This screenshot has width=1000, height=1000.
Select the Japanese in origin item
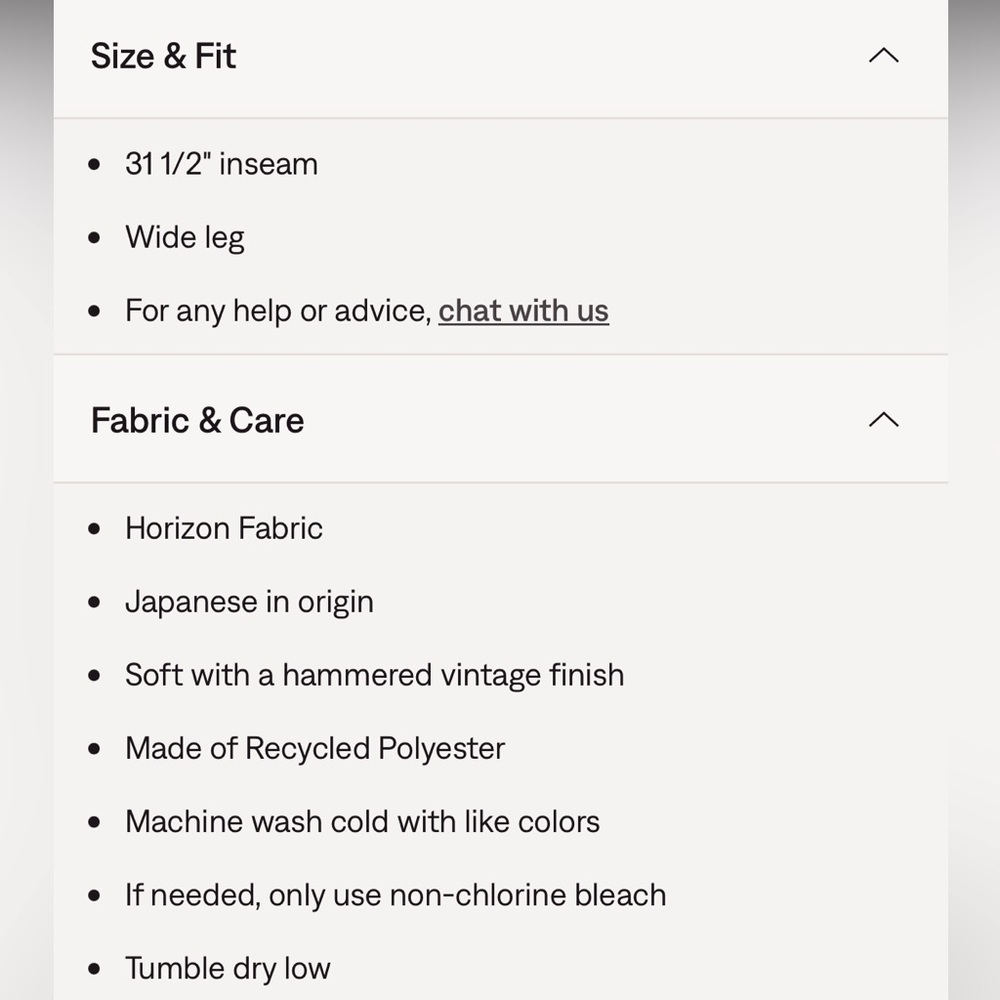[249, 602]
